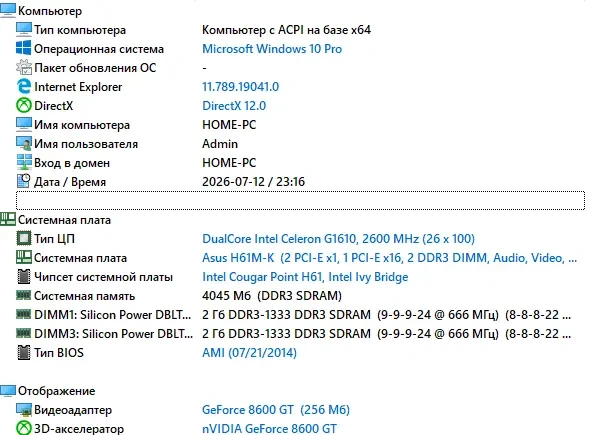Click the 3D-акселератор icon
Screen dimensions: 600x435
(23, 428)
